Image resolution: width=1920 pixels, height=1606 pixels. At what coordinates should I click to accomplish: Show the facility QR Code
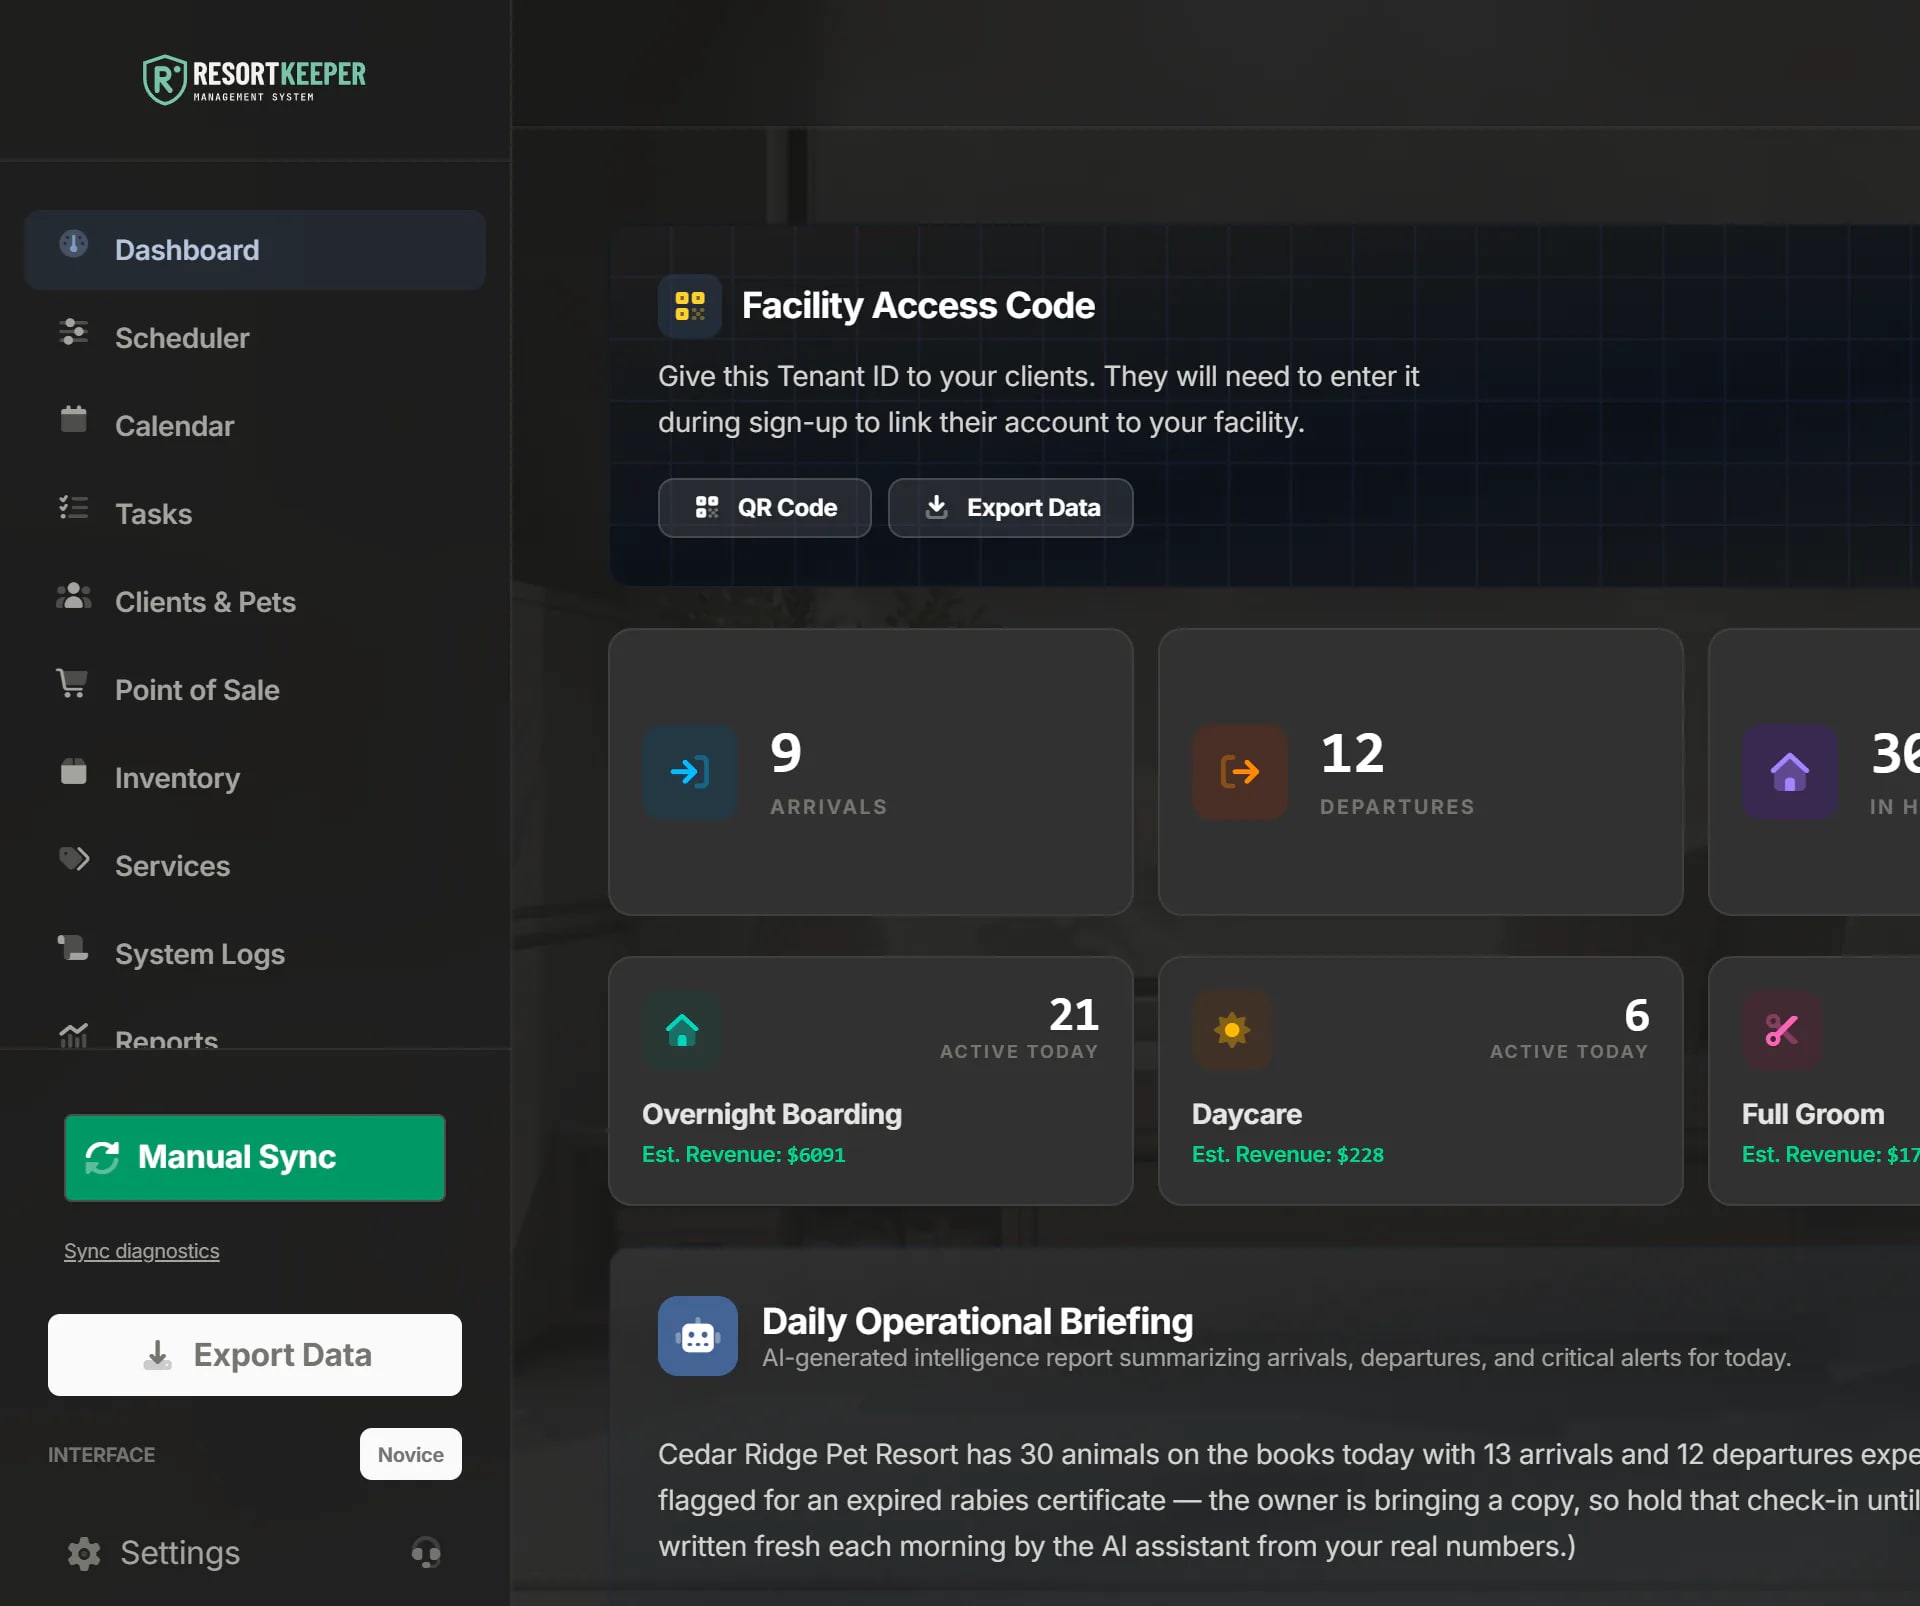click(765, 508)
